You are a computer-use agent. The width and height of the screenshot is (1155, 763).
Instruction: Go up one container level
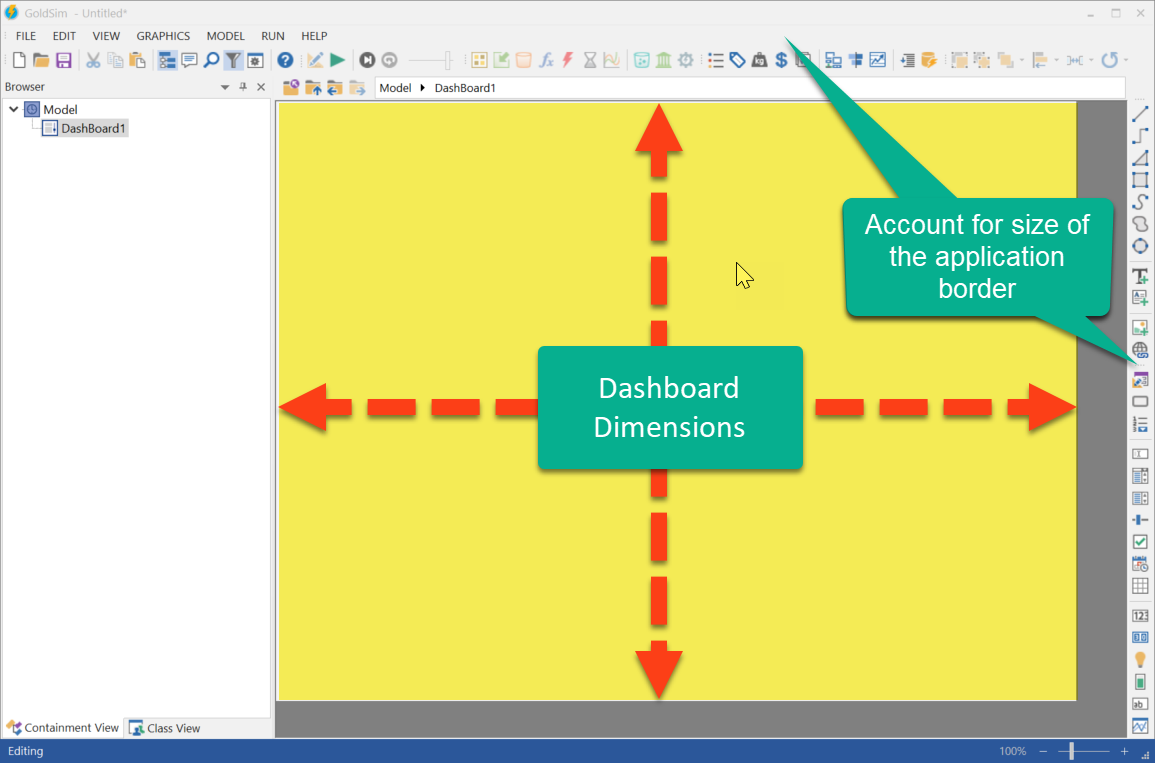click(x=313, y=88)
